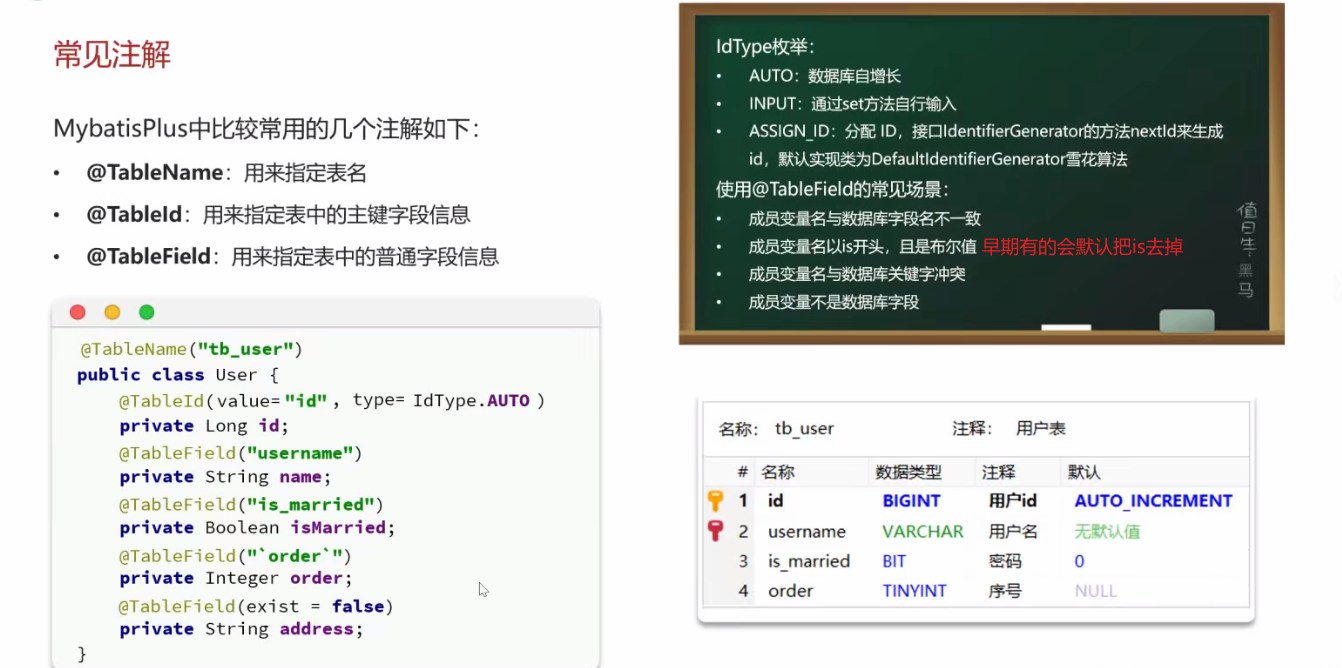Viewport: 1342px width, 668px height.
Task: Click the @TableField("`order`") code line
Action: pos(235,555)
